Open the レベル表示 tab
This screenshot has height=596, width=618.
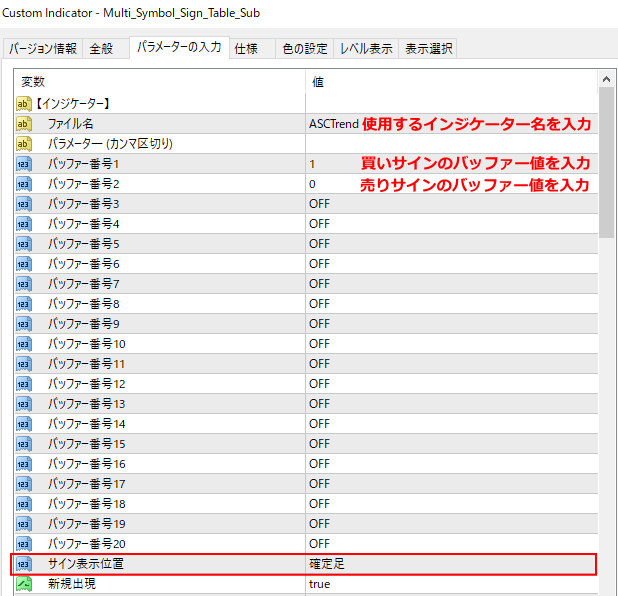pyautogui.click(x=366, y=48)
